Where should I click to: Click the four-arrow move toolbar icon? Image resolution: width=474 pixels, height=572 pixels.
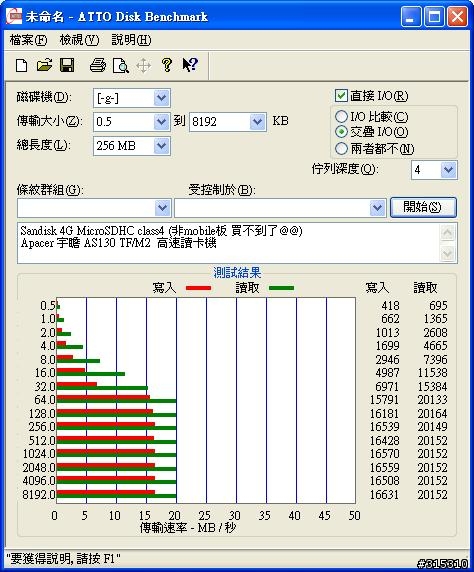point(143,66)
